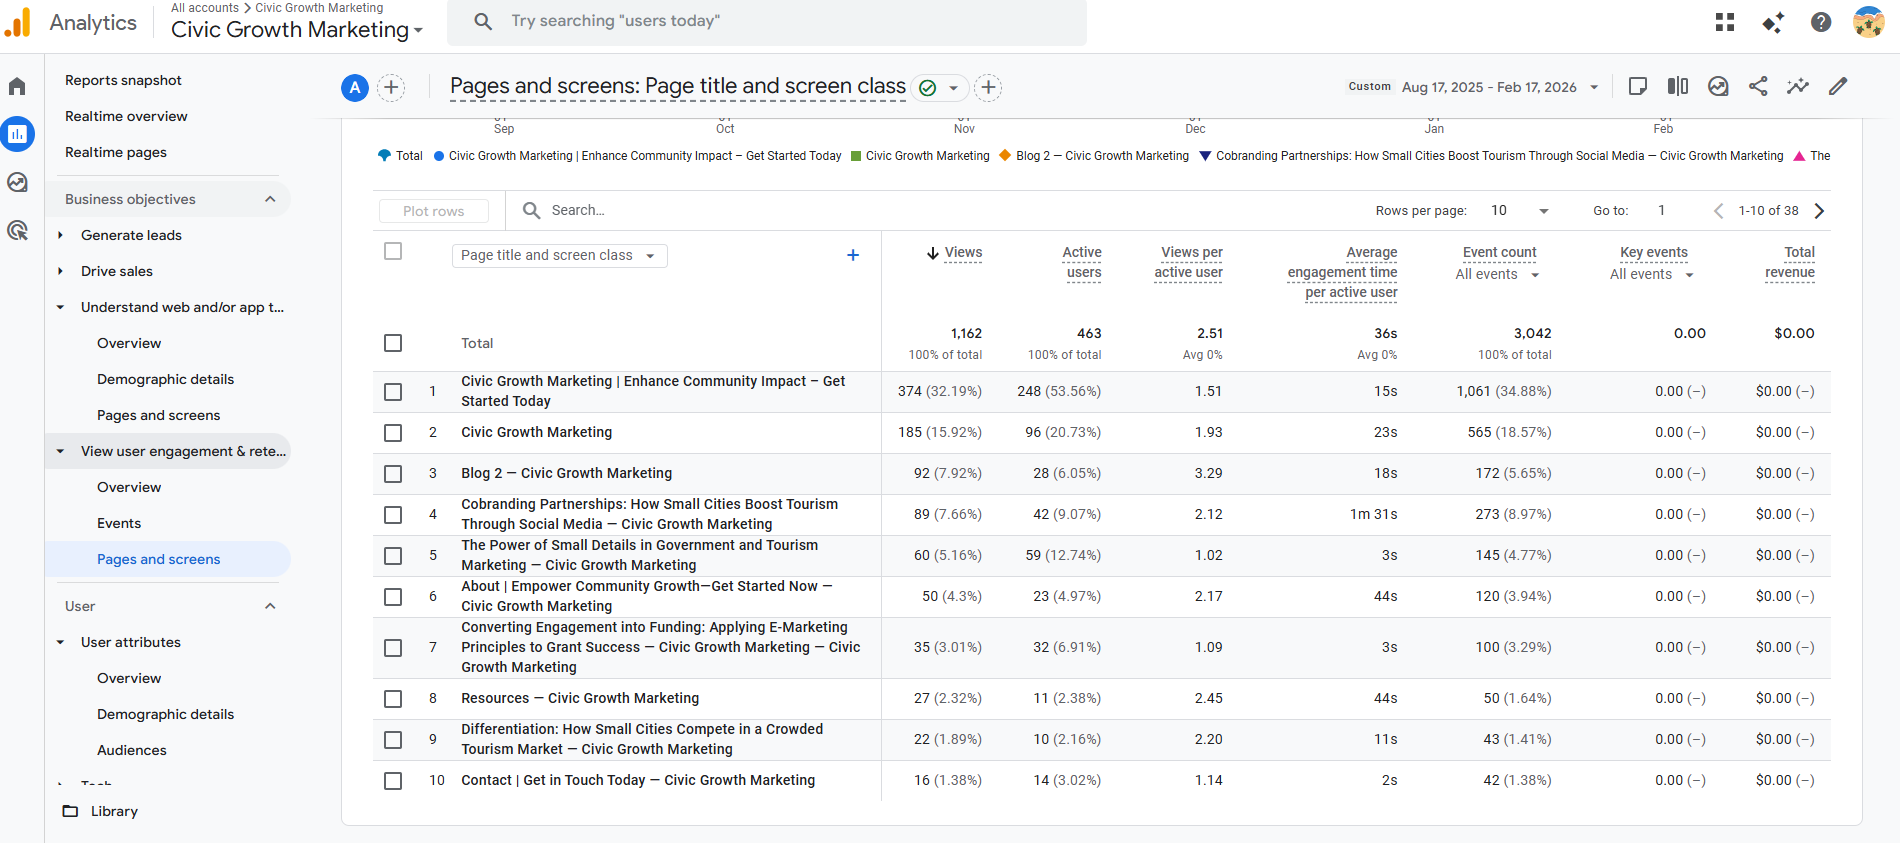
Task: Open the user account avatar
Action: pos(1868,22)
